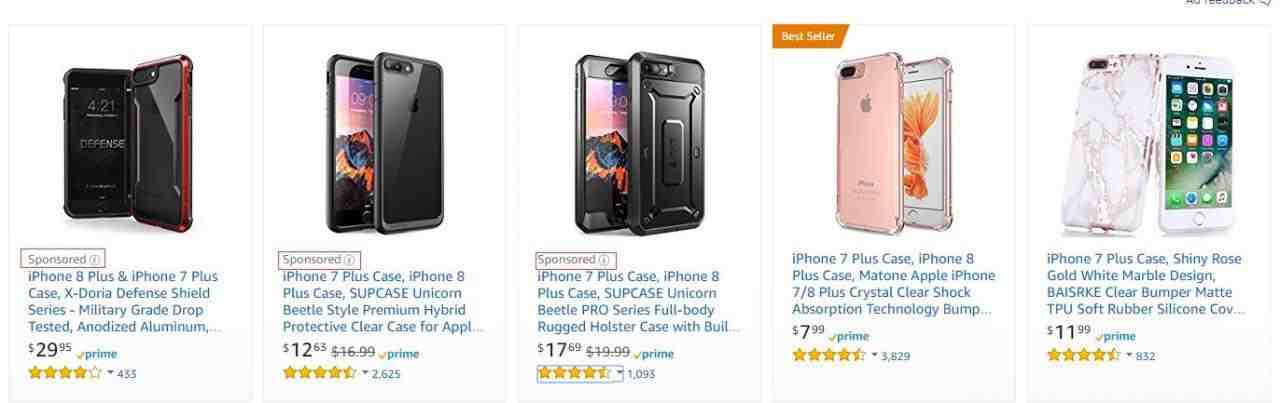
Task: Click prime logo next to $29.95 price
Action: click(x=98, y=354)
